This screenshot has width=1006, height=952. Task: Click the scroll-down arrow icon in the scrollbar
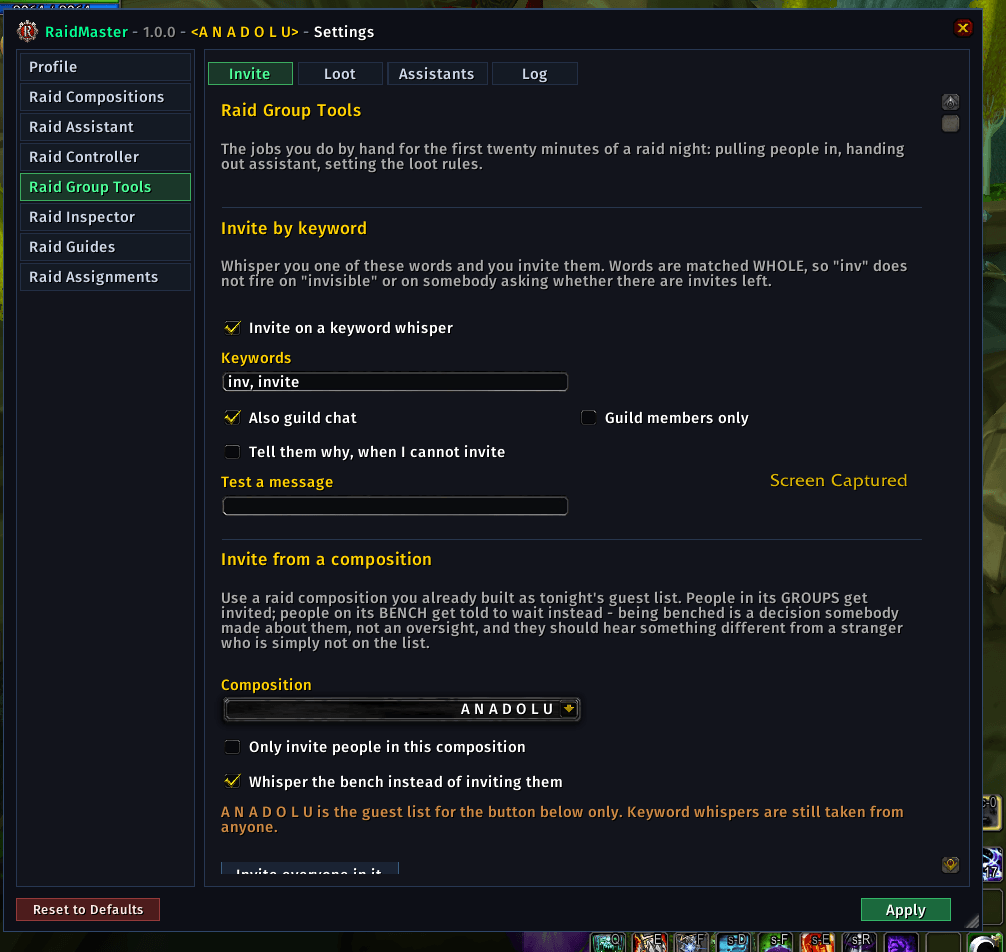pos(950,865)
